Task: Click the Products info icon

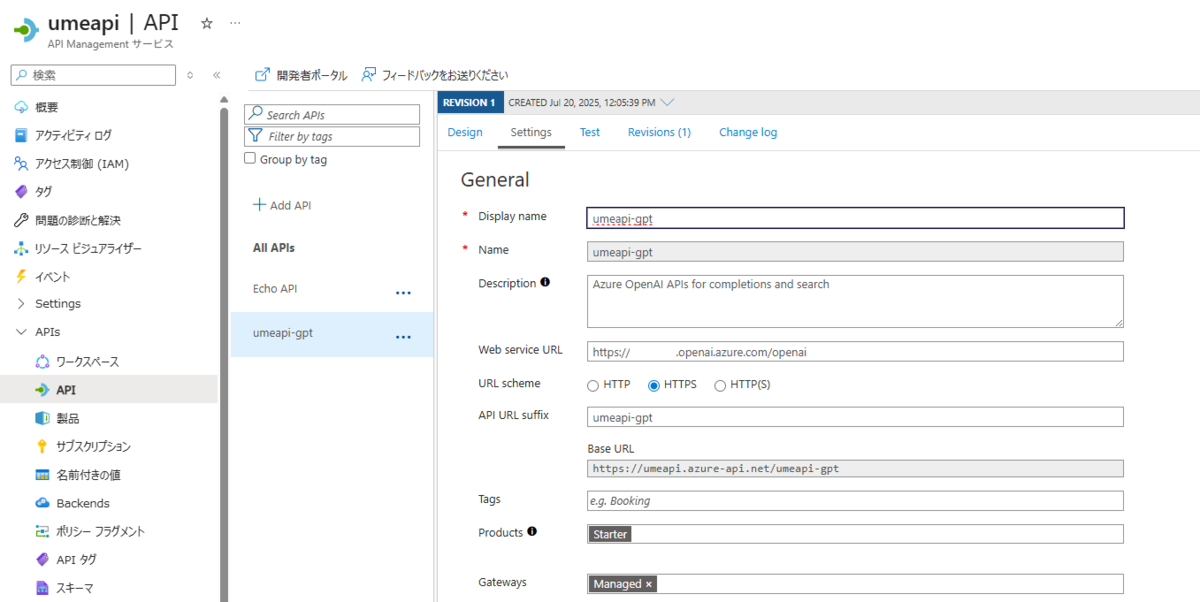Action: [x=532, y=532]
